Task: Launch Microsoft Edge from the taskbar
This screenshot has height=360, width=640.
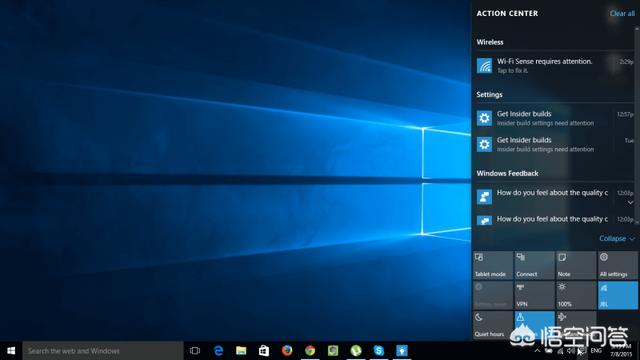Action: point(218,351)
